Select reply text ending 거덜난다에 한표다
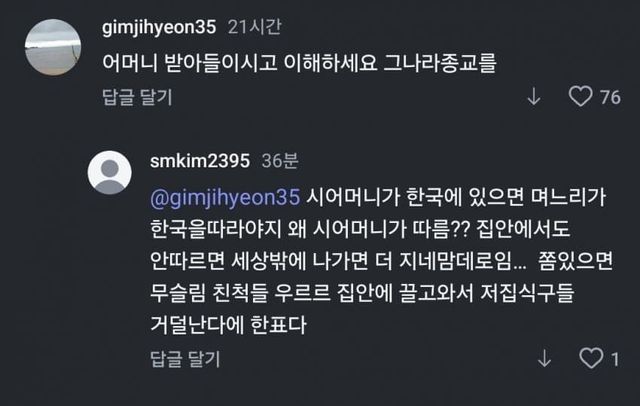640x406 pixels. (x=228, y=325)
